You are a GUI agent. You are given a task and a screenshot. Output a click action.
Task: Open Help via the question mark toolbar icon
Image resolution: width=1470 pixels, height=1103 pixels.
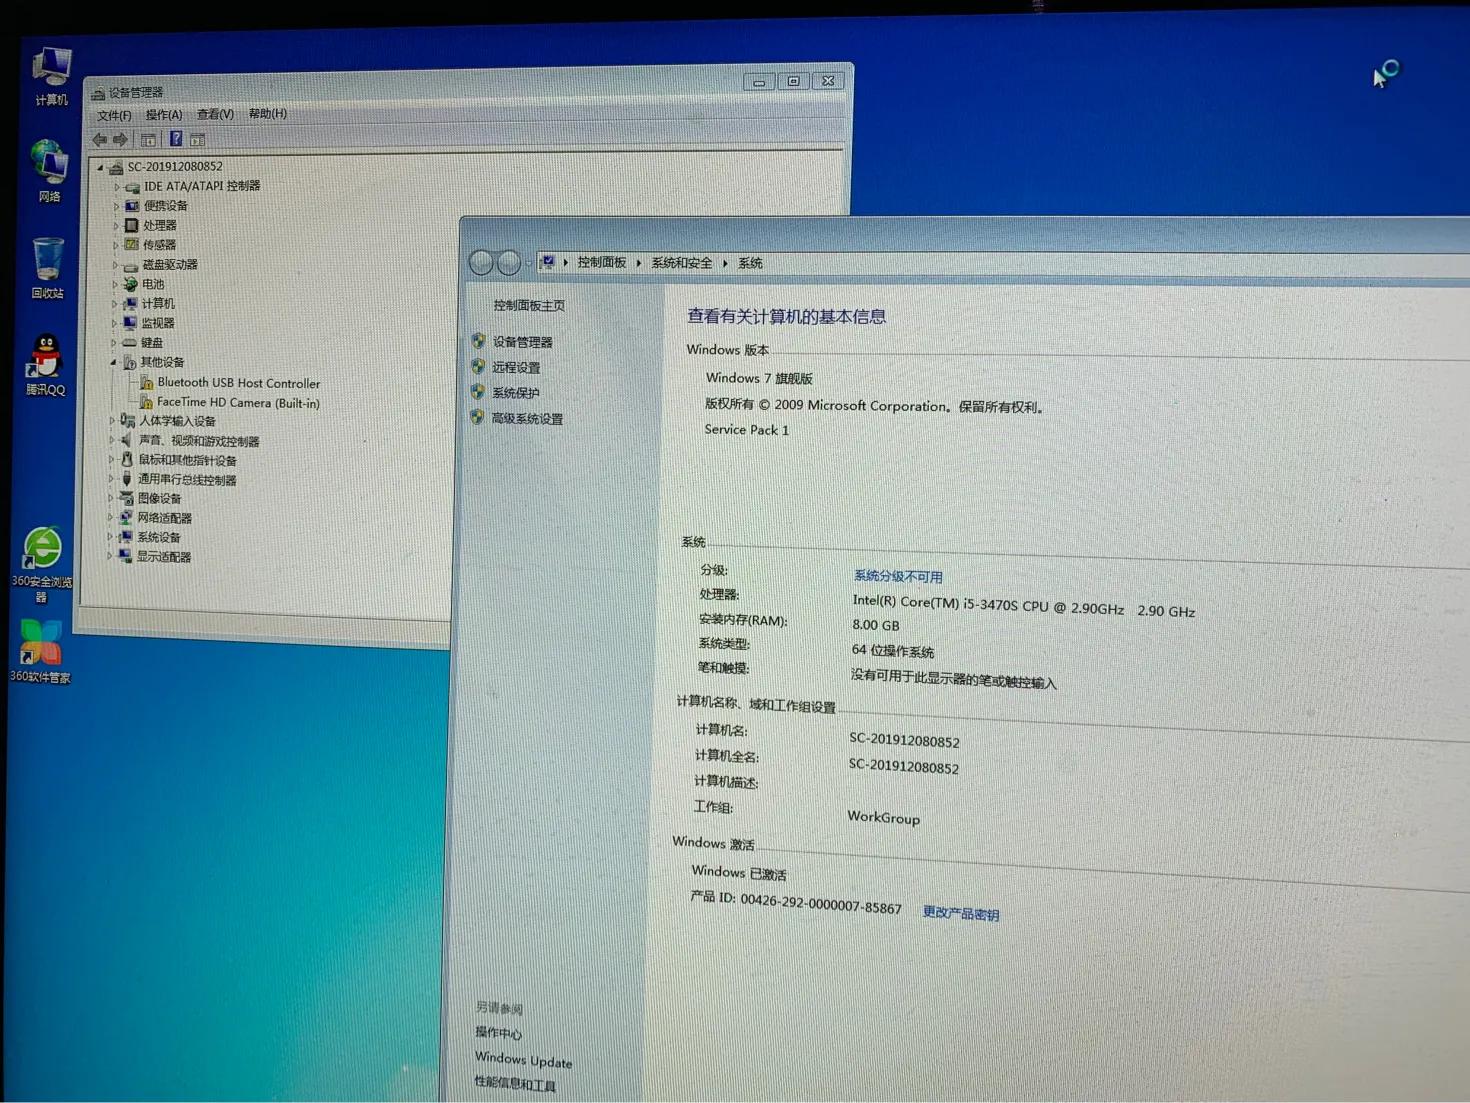coord(176,139)
